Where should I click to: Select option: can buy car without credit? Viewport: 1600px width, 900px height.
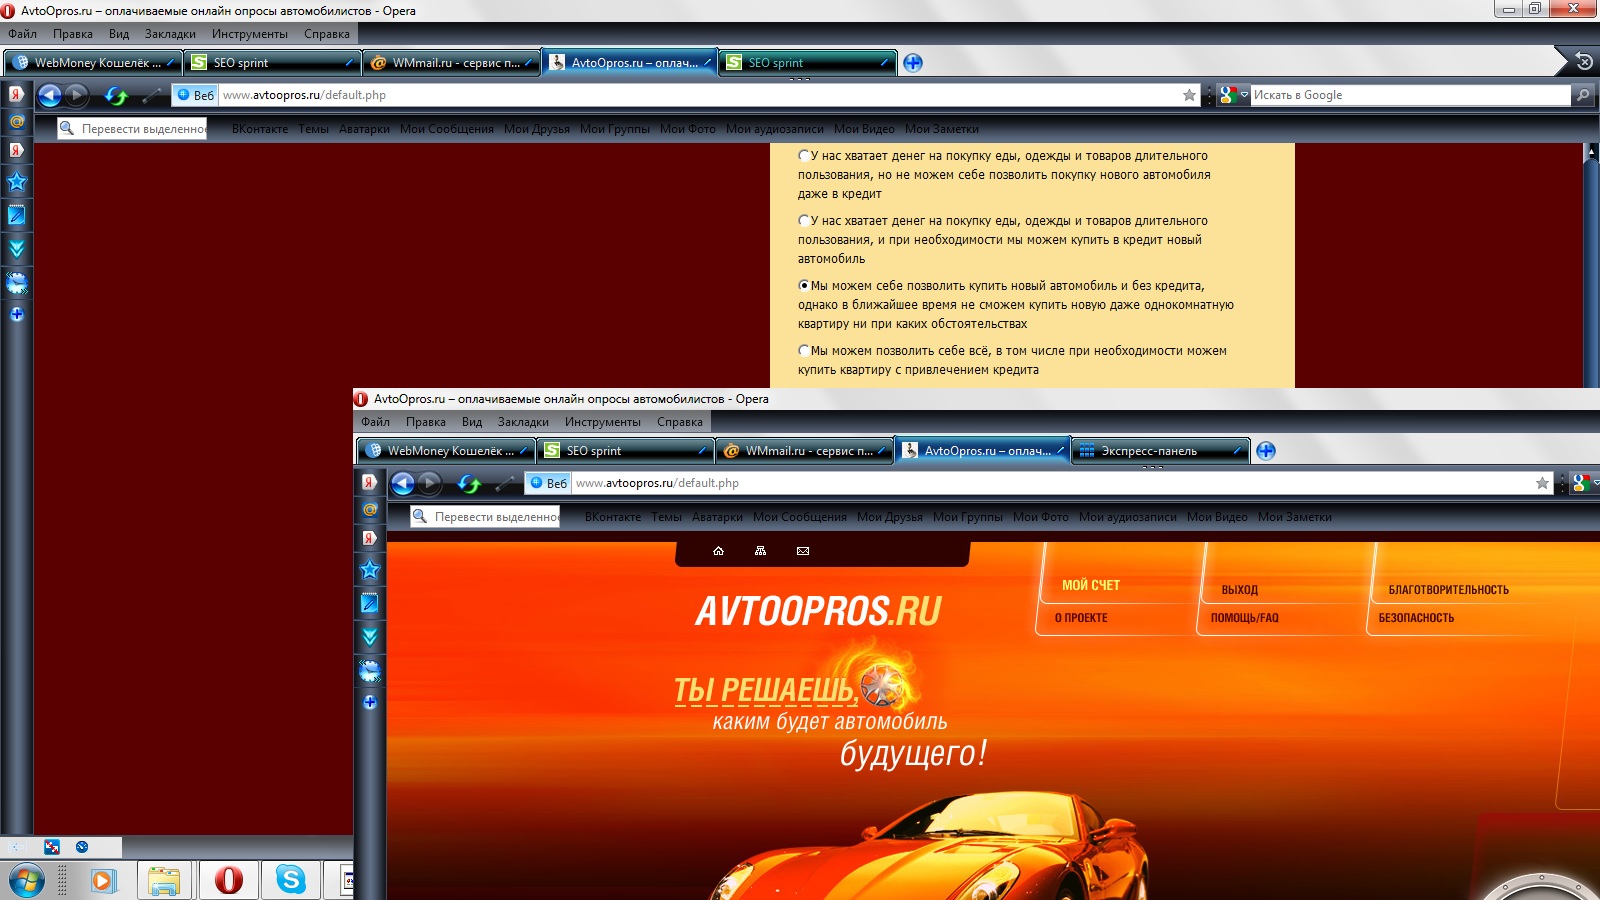coord(804,286)
